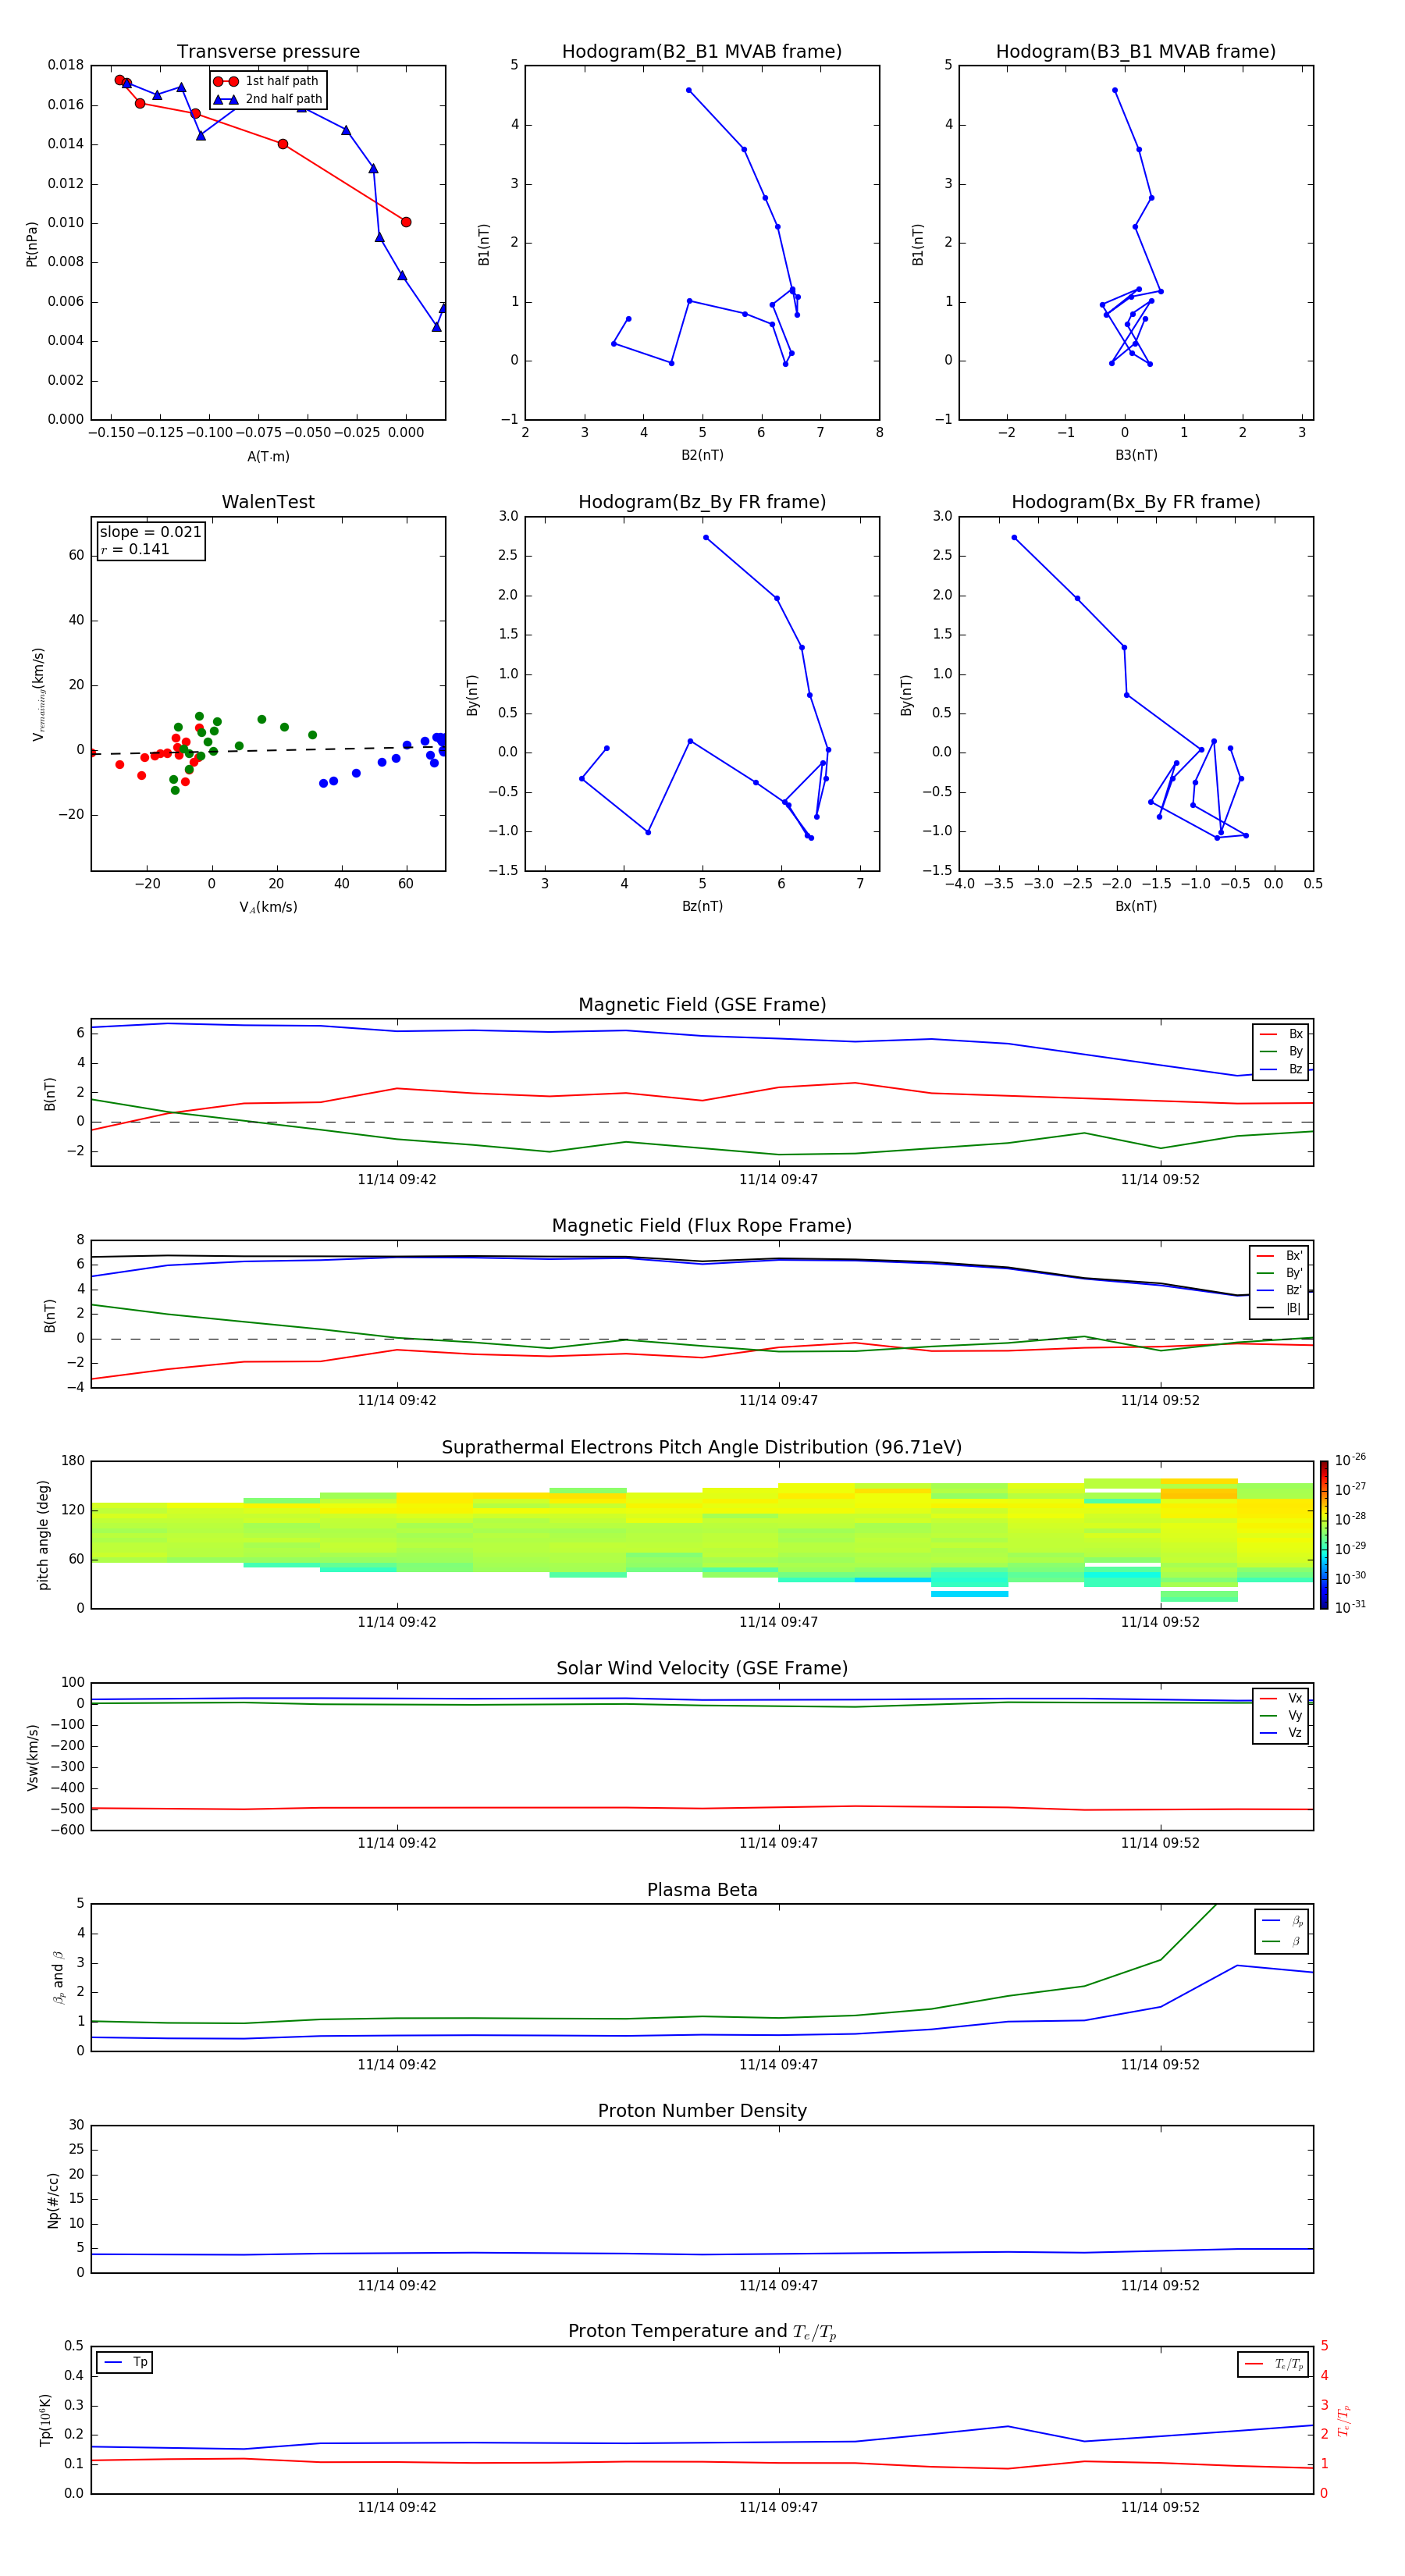Click '11/14 09:52' under Proton Number Density plot
The height and width of the screenshot is (2576, 1405).
coord(1160,2286)
